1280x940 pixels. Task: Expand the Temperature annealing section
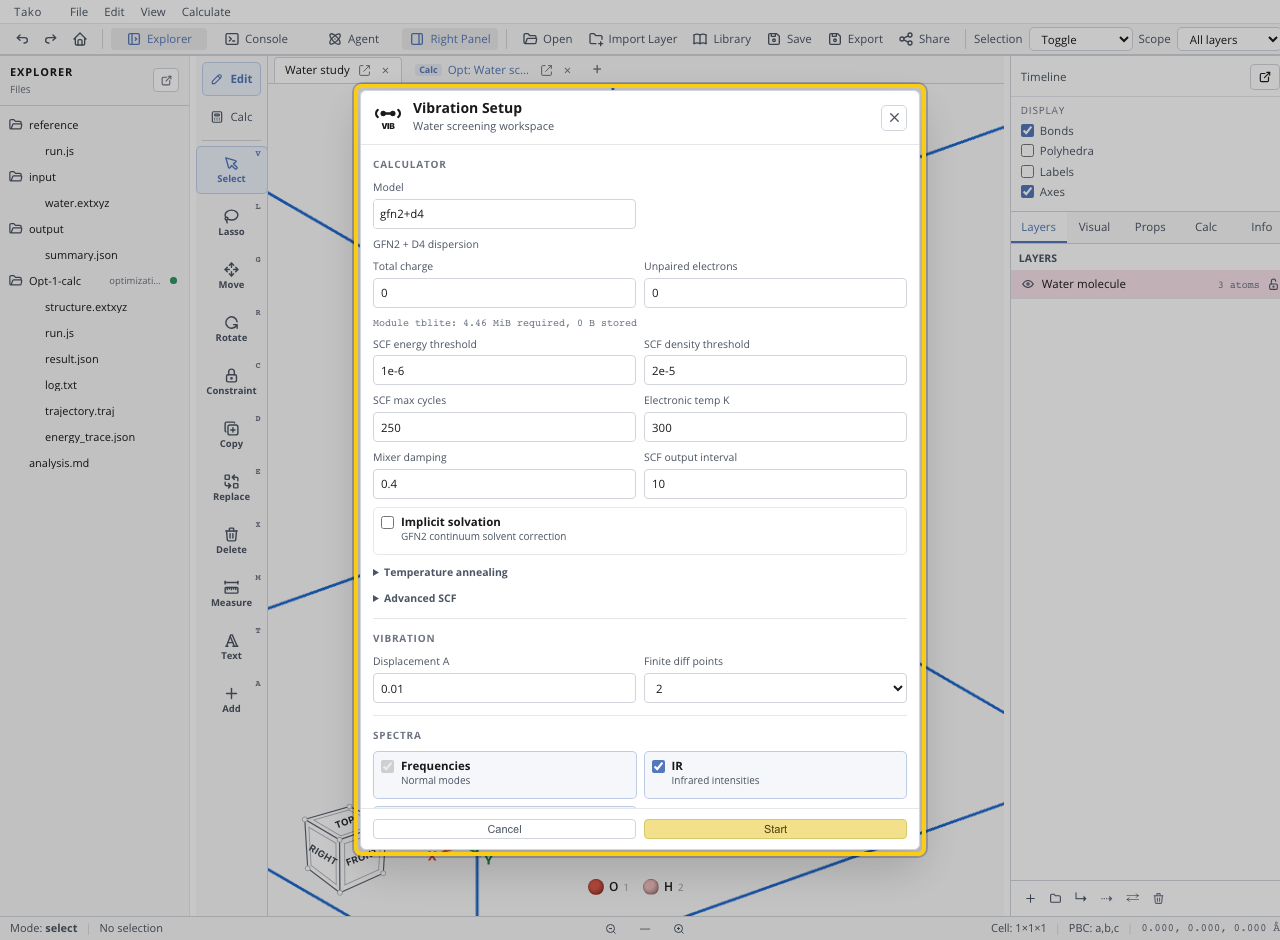440,572
